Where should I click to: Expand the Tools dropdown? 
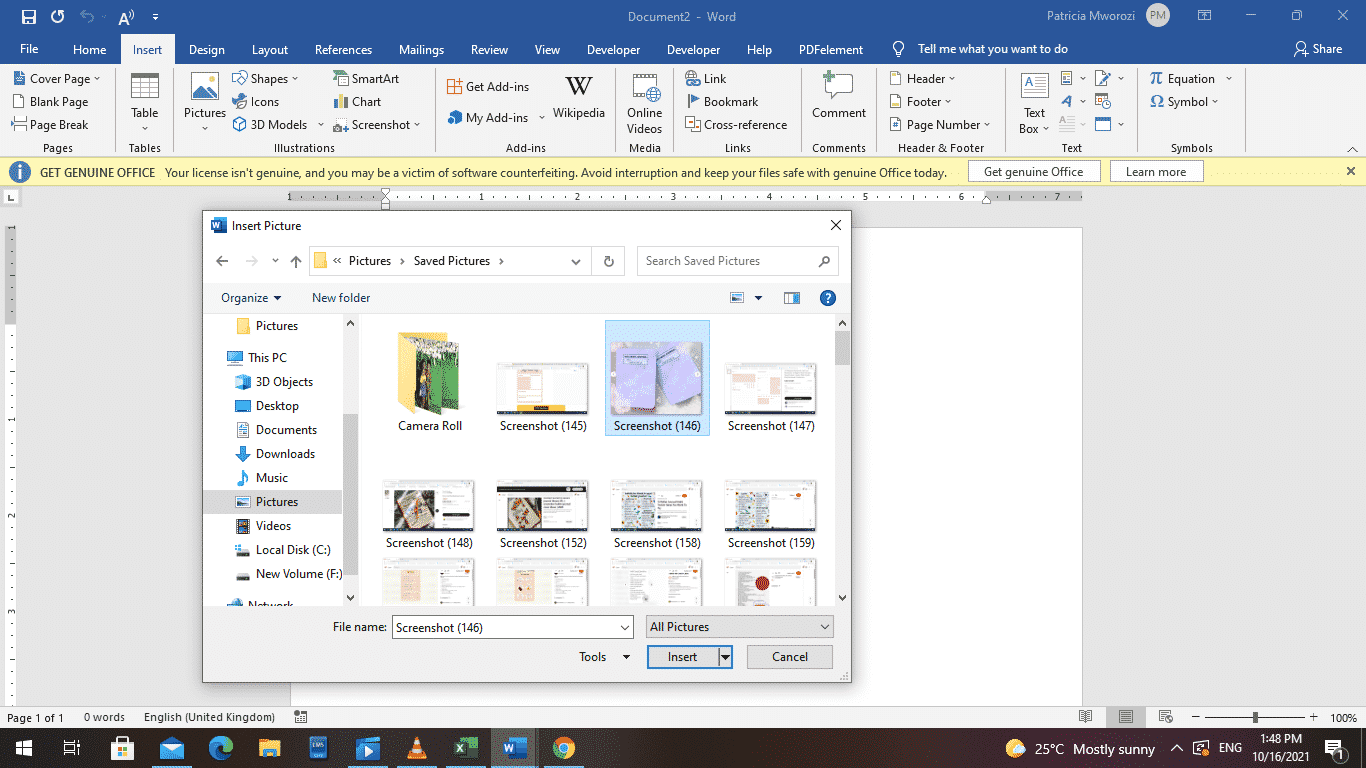603,656
